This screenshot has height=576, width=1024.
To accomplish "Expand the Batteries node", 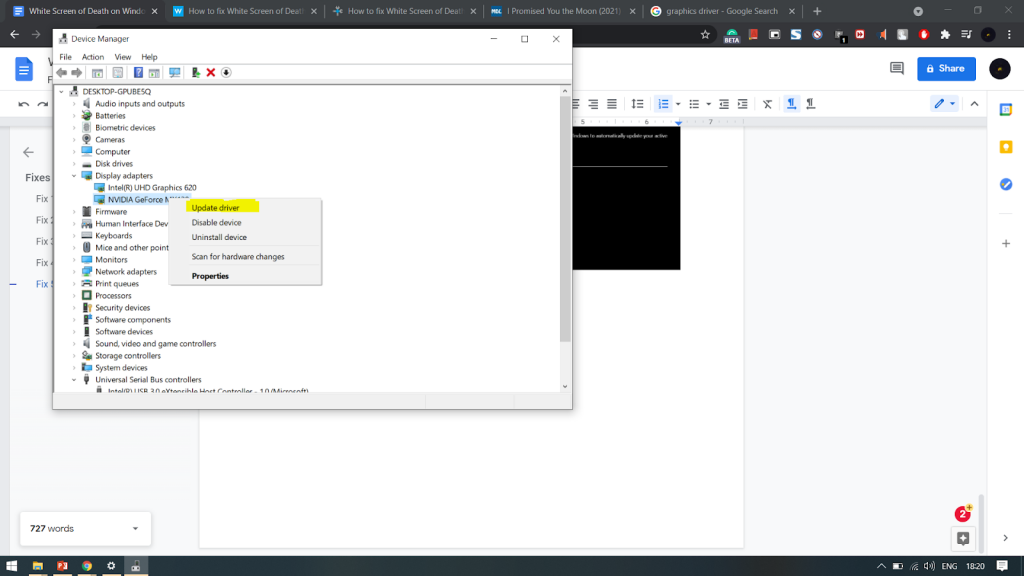I will coord(74,116).
